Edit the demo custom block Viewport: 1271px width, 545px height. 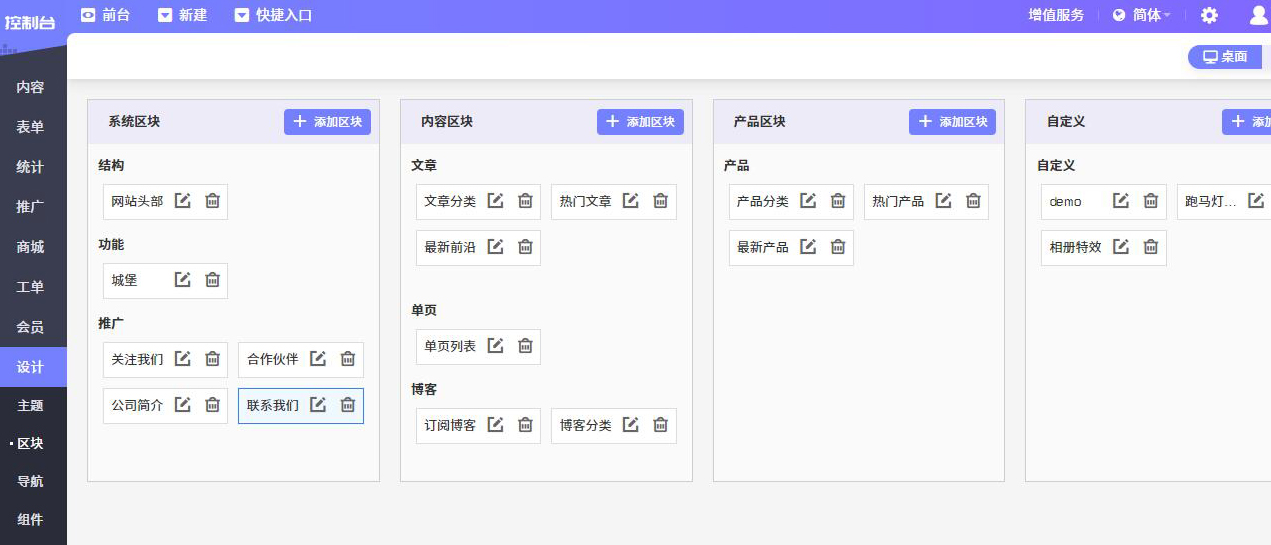1121,200
